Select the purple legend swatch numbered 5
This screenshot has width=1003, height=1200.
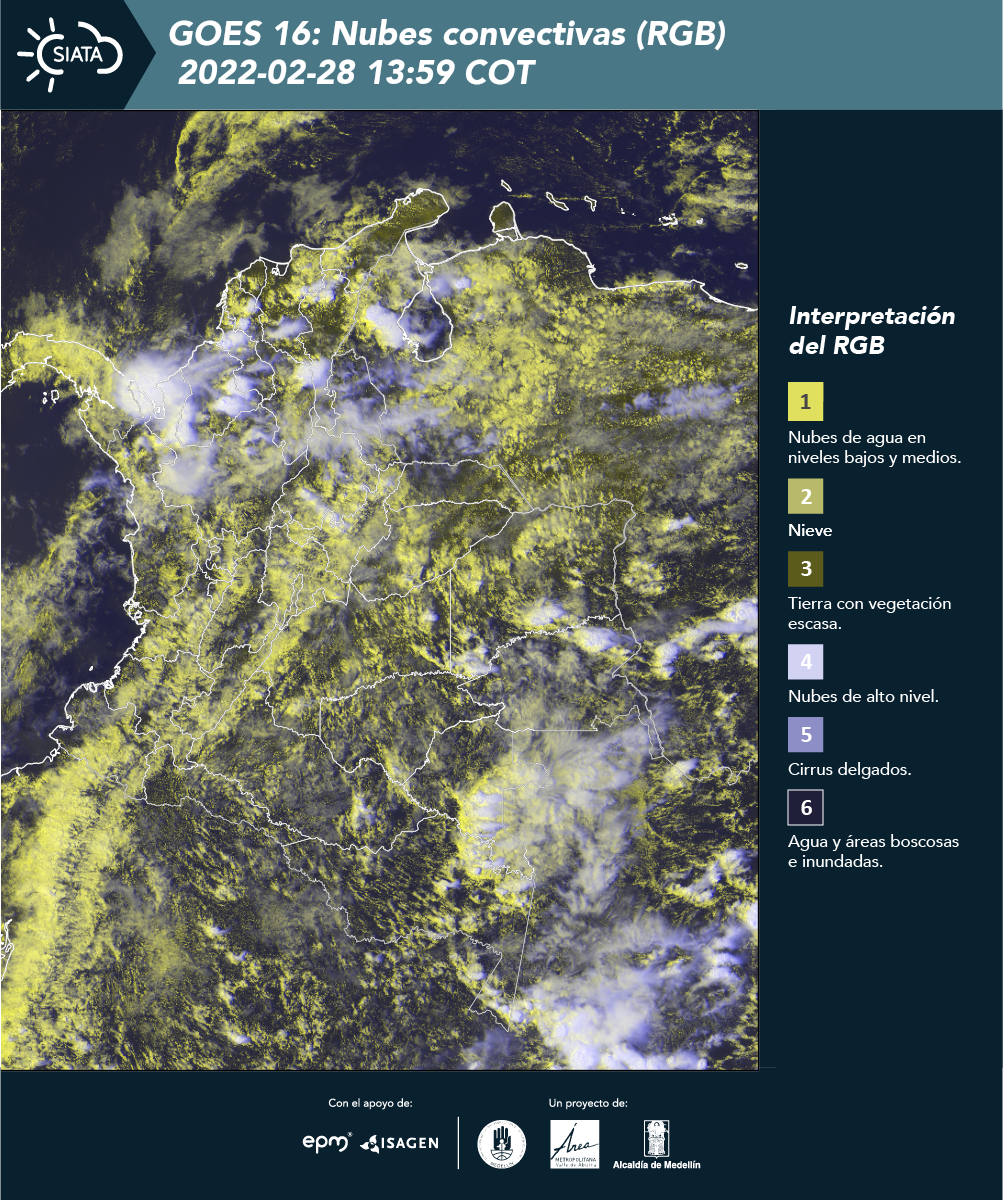pyautogui.click(x=806, y=734)
